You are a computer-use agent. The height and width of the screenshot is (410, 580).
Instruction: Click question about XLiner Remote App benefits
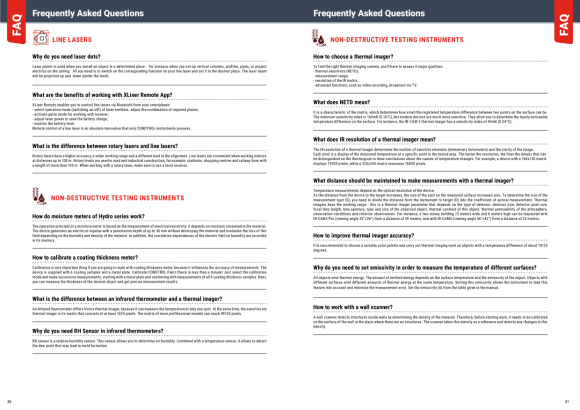pyautogui.click(x=102, y=95)
